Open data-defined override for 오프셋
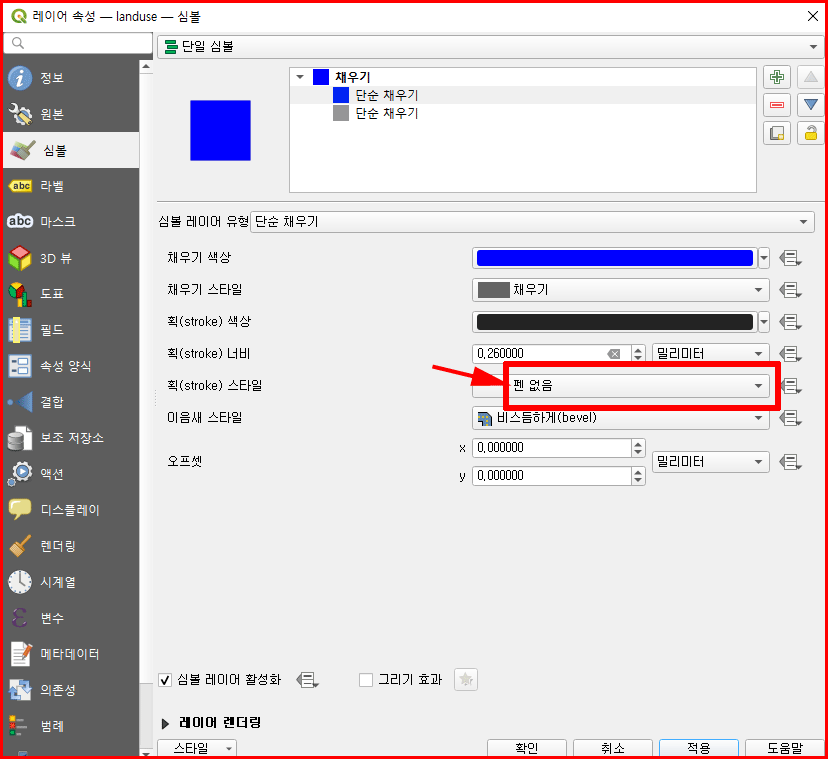The width and height of the screenshot is (828, 759). 791,462
